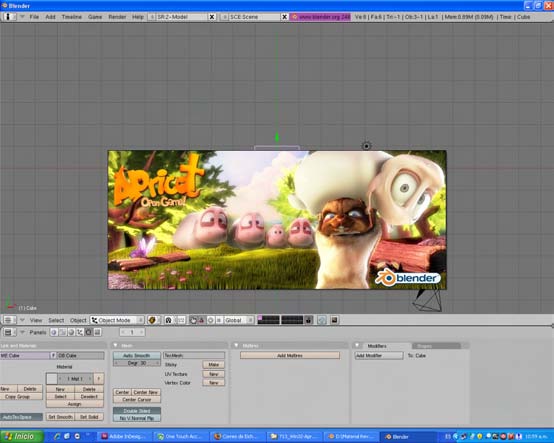This screenshot has height=443, width=554.
Task: Toggle the layer lock icon
Action: (x=309, y=320)
